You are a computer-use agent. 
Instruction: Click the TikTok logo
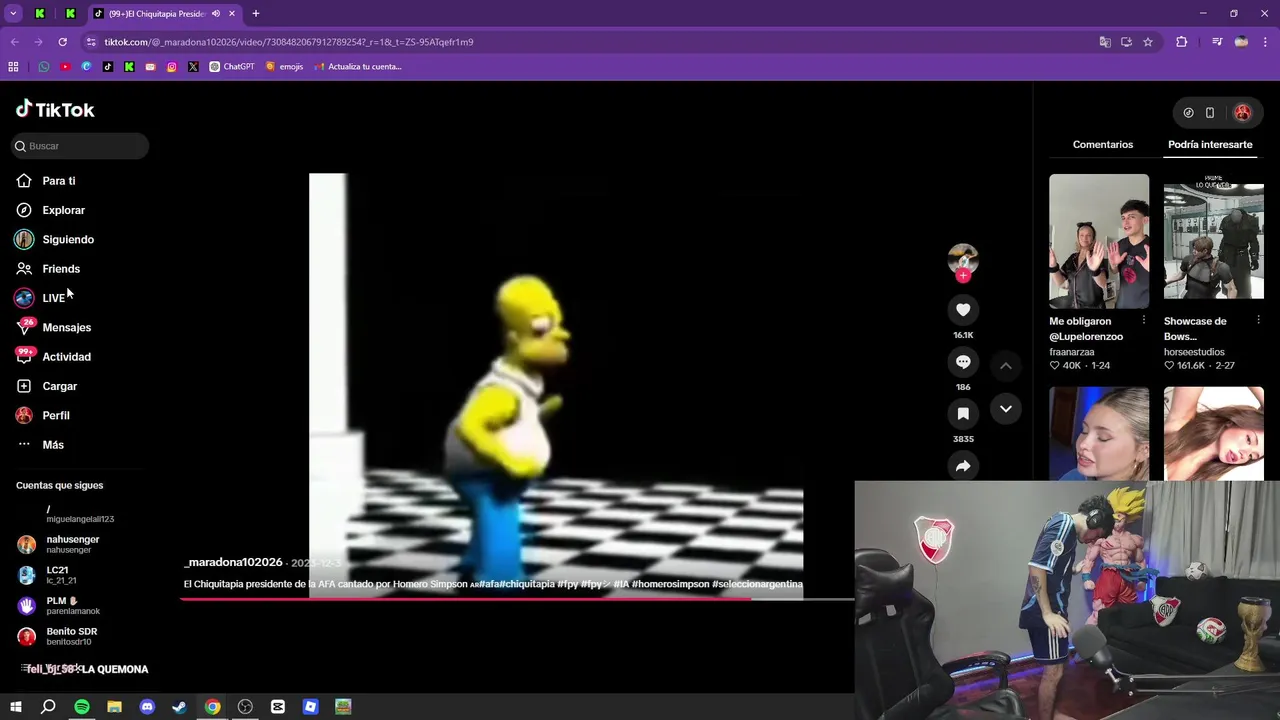(x=55, y=110)
